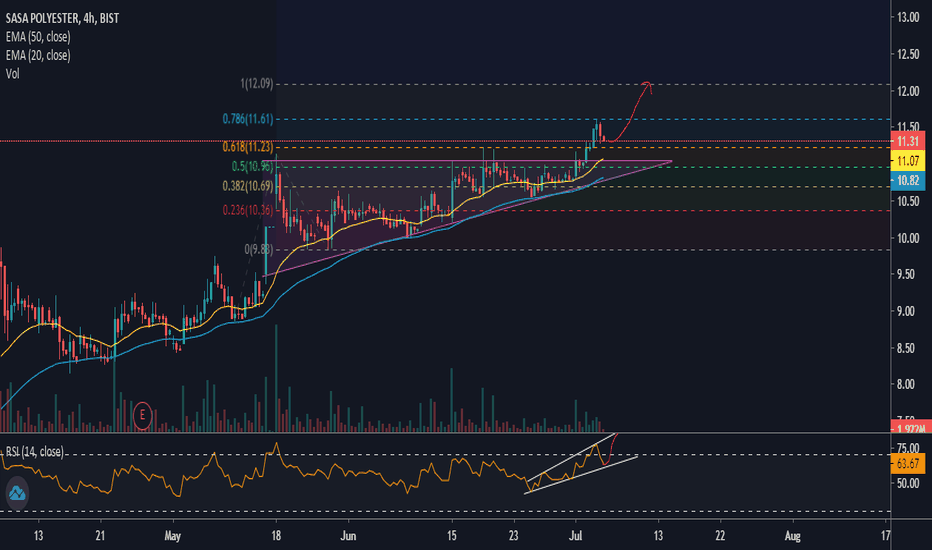This screenshot has height=550, width=932.
Task: Click the 12.00 price axis label
Action: click(908, 91)
